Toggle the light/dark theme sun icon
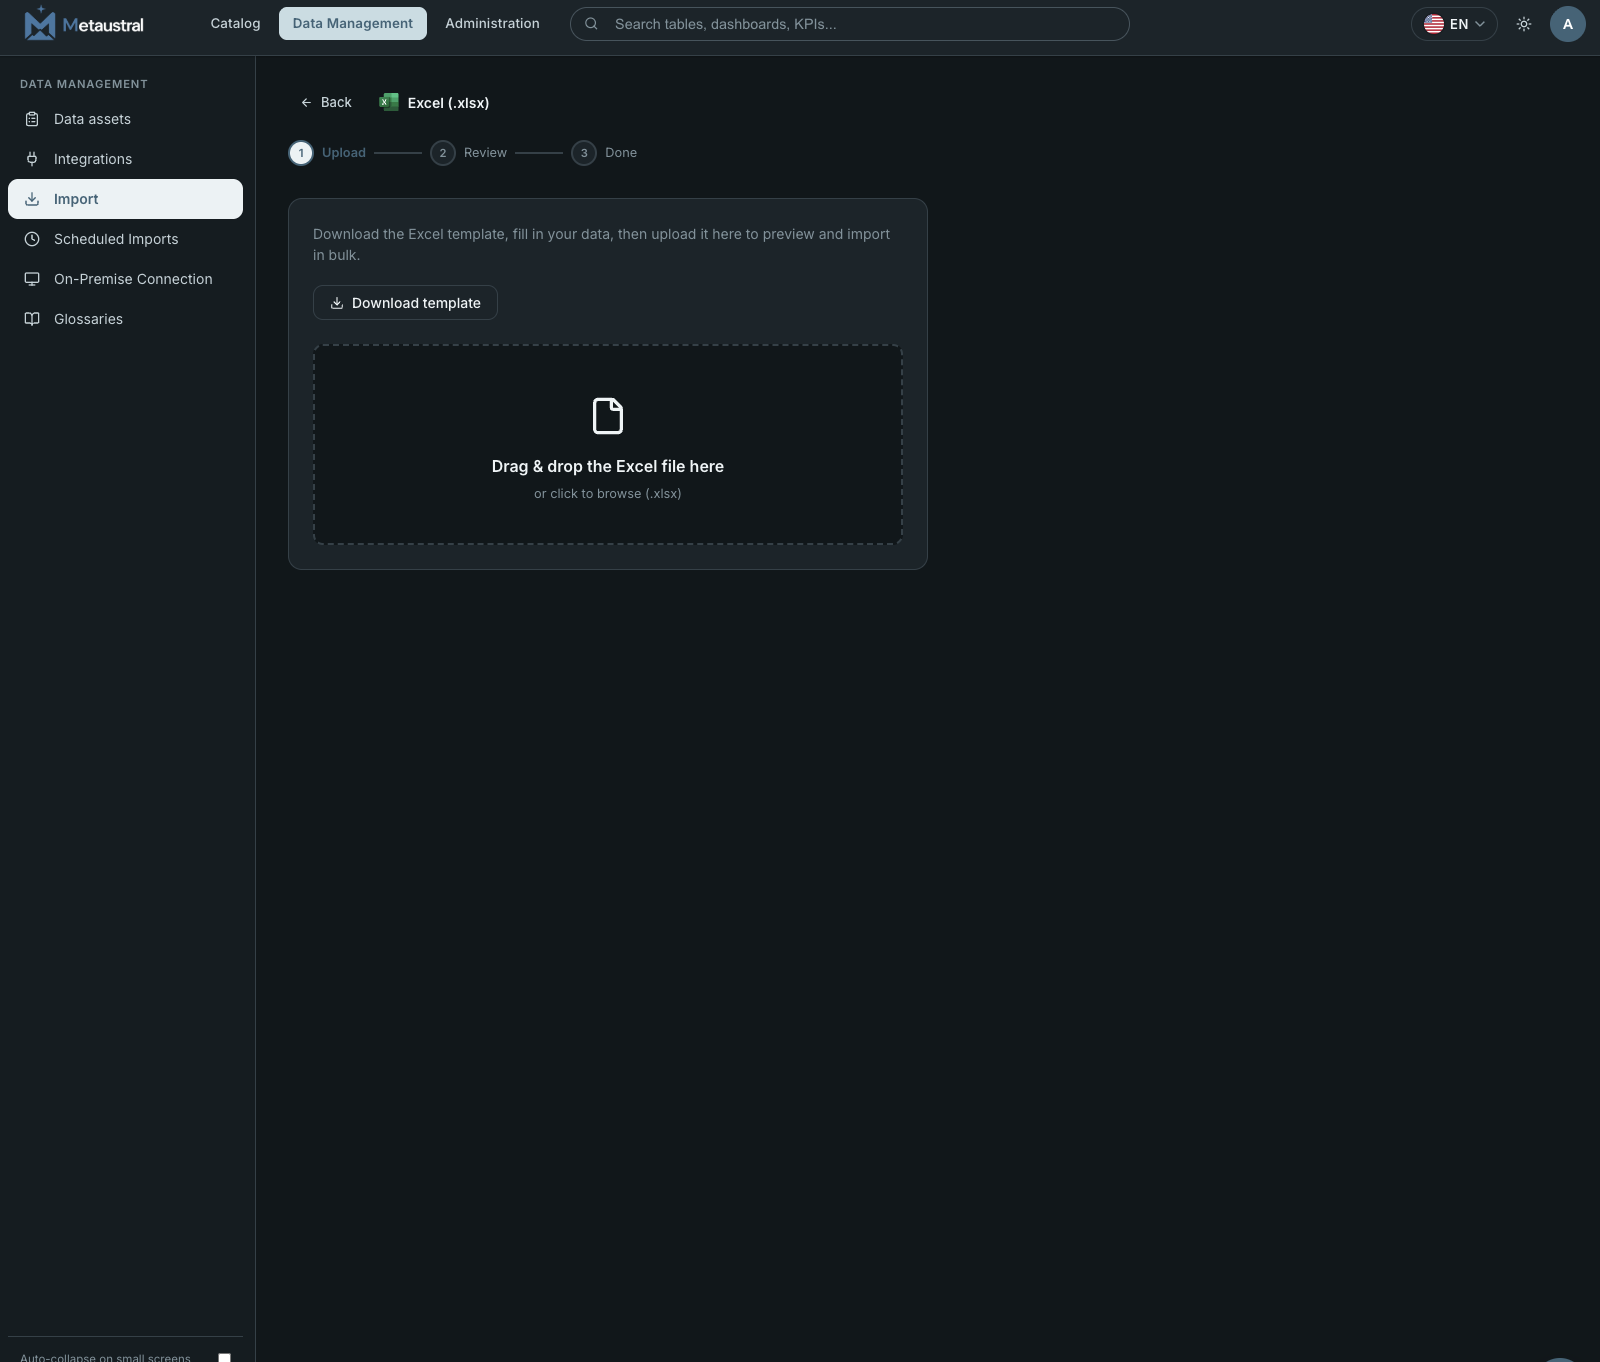The width and height of the screenshot is (1600, 1362). point(1524,24)
